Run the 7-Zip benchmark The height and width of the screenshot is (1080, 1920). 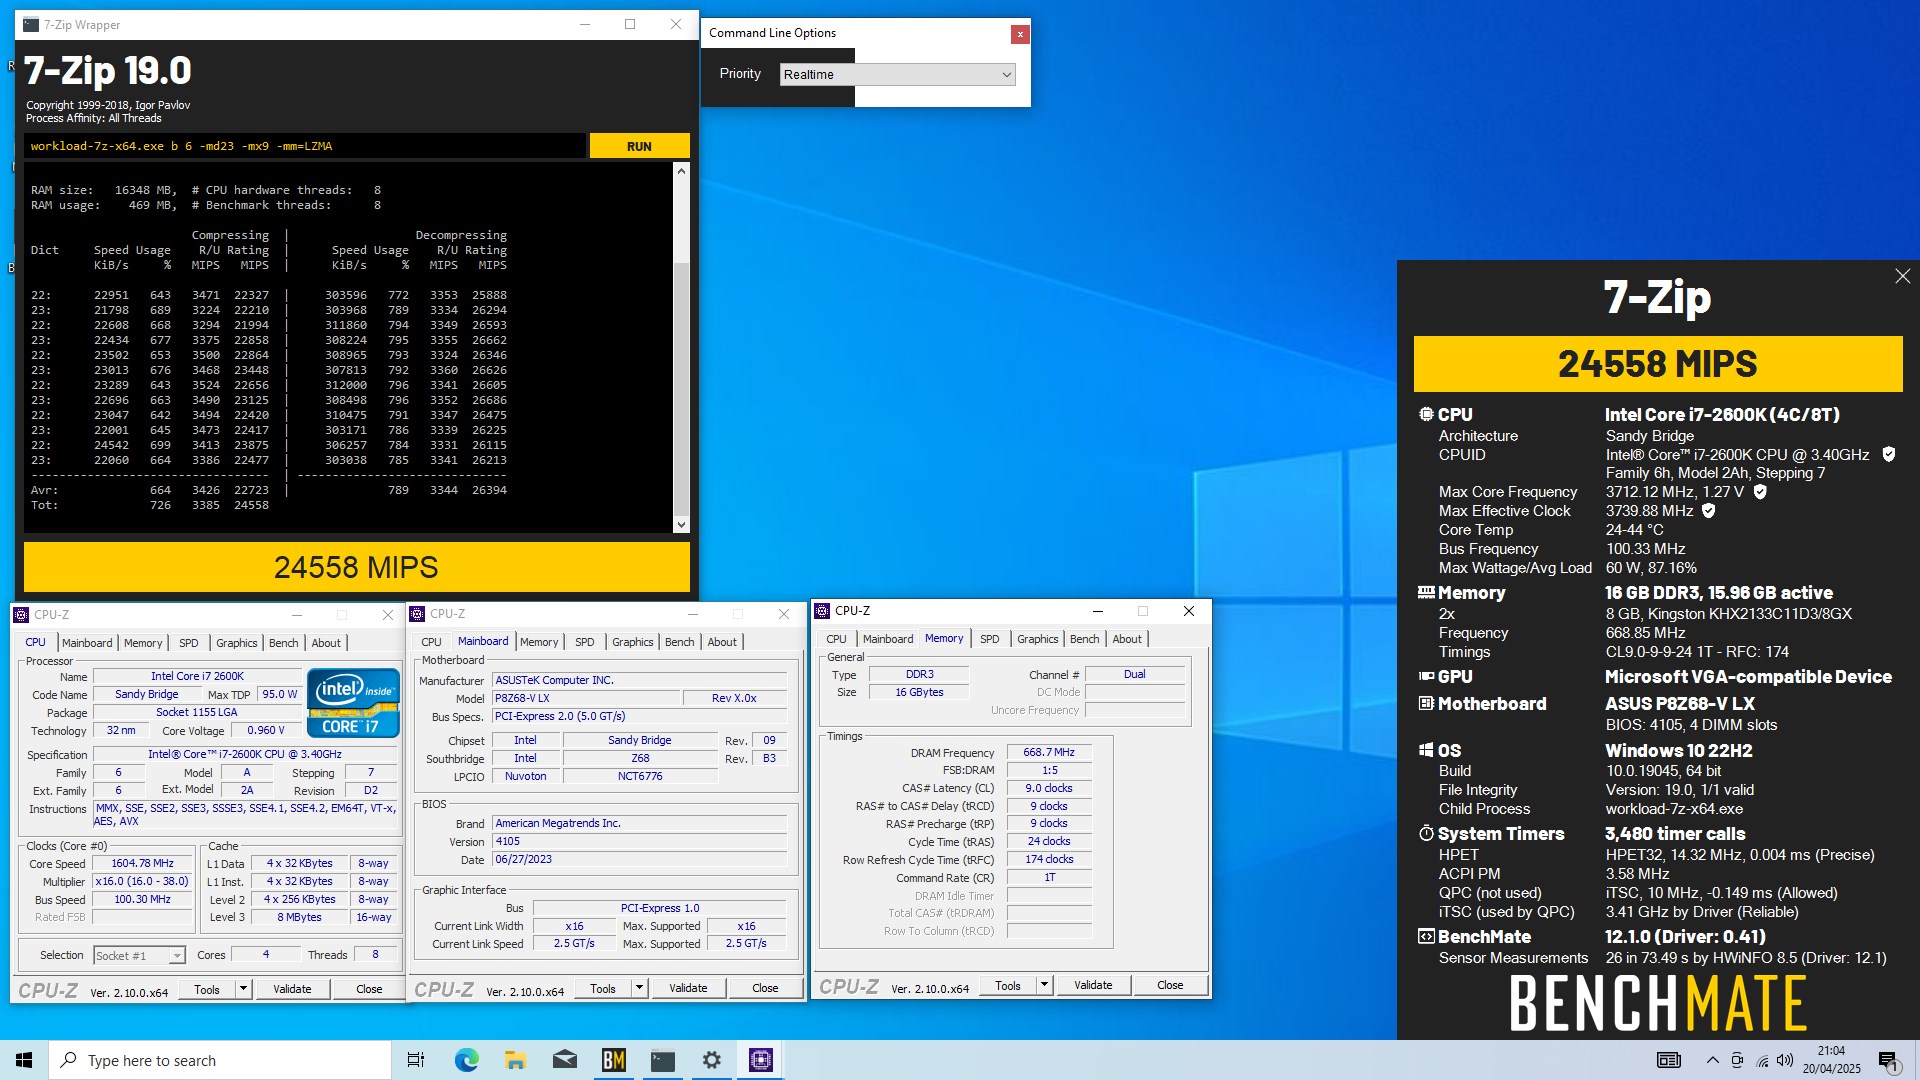pyautogui.click(x=639, y=146)
